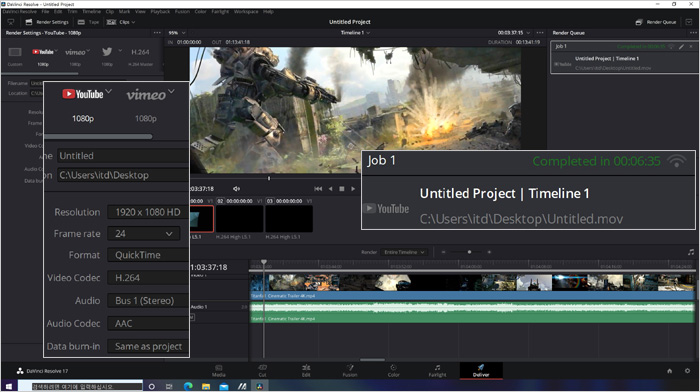Select the H.264 Master render preset
700x392 pixels.
(140, 56)
